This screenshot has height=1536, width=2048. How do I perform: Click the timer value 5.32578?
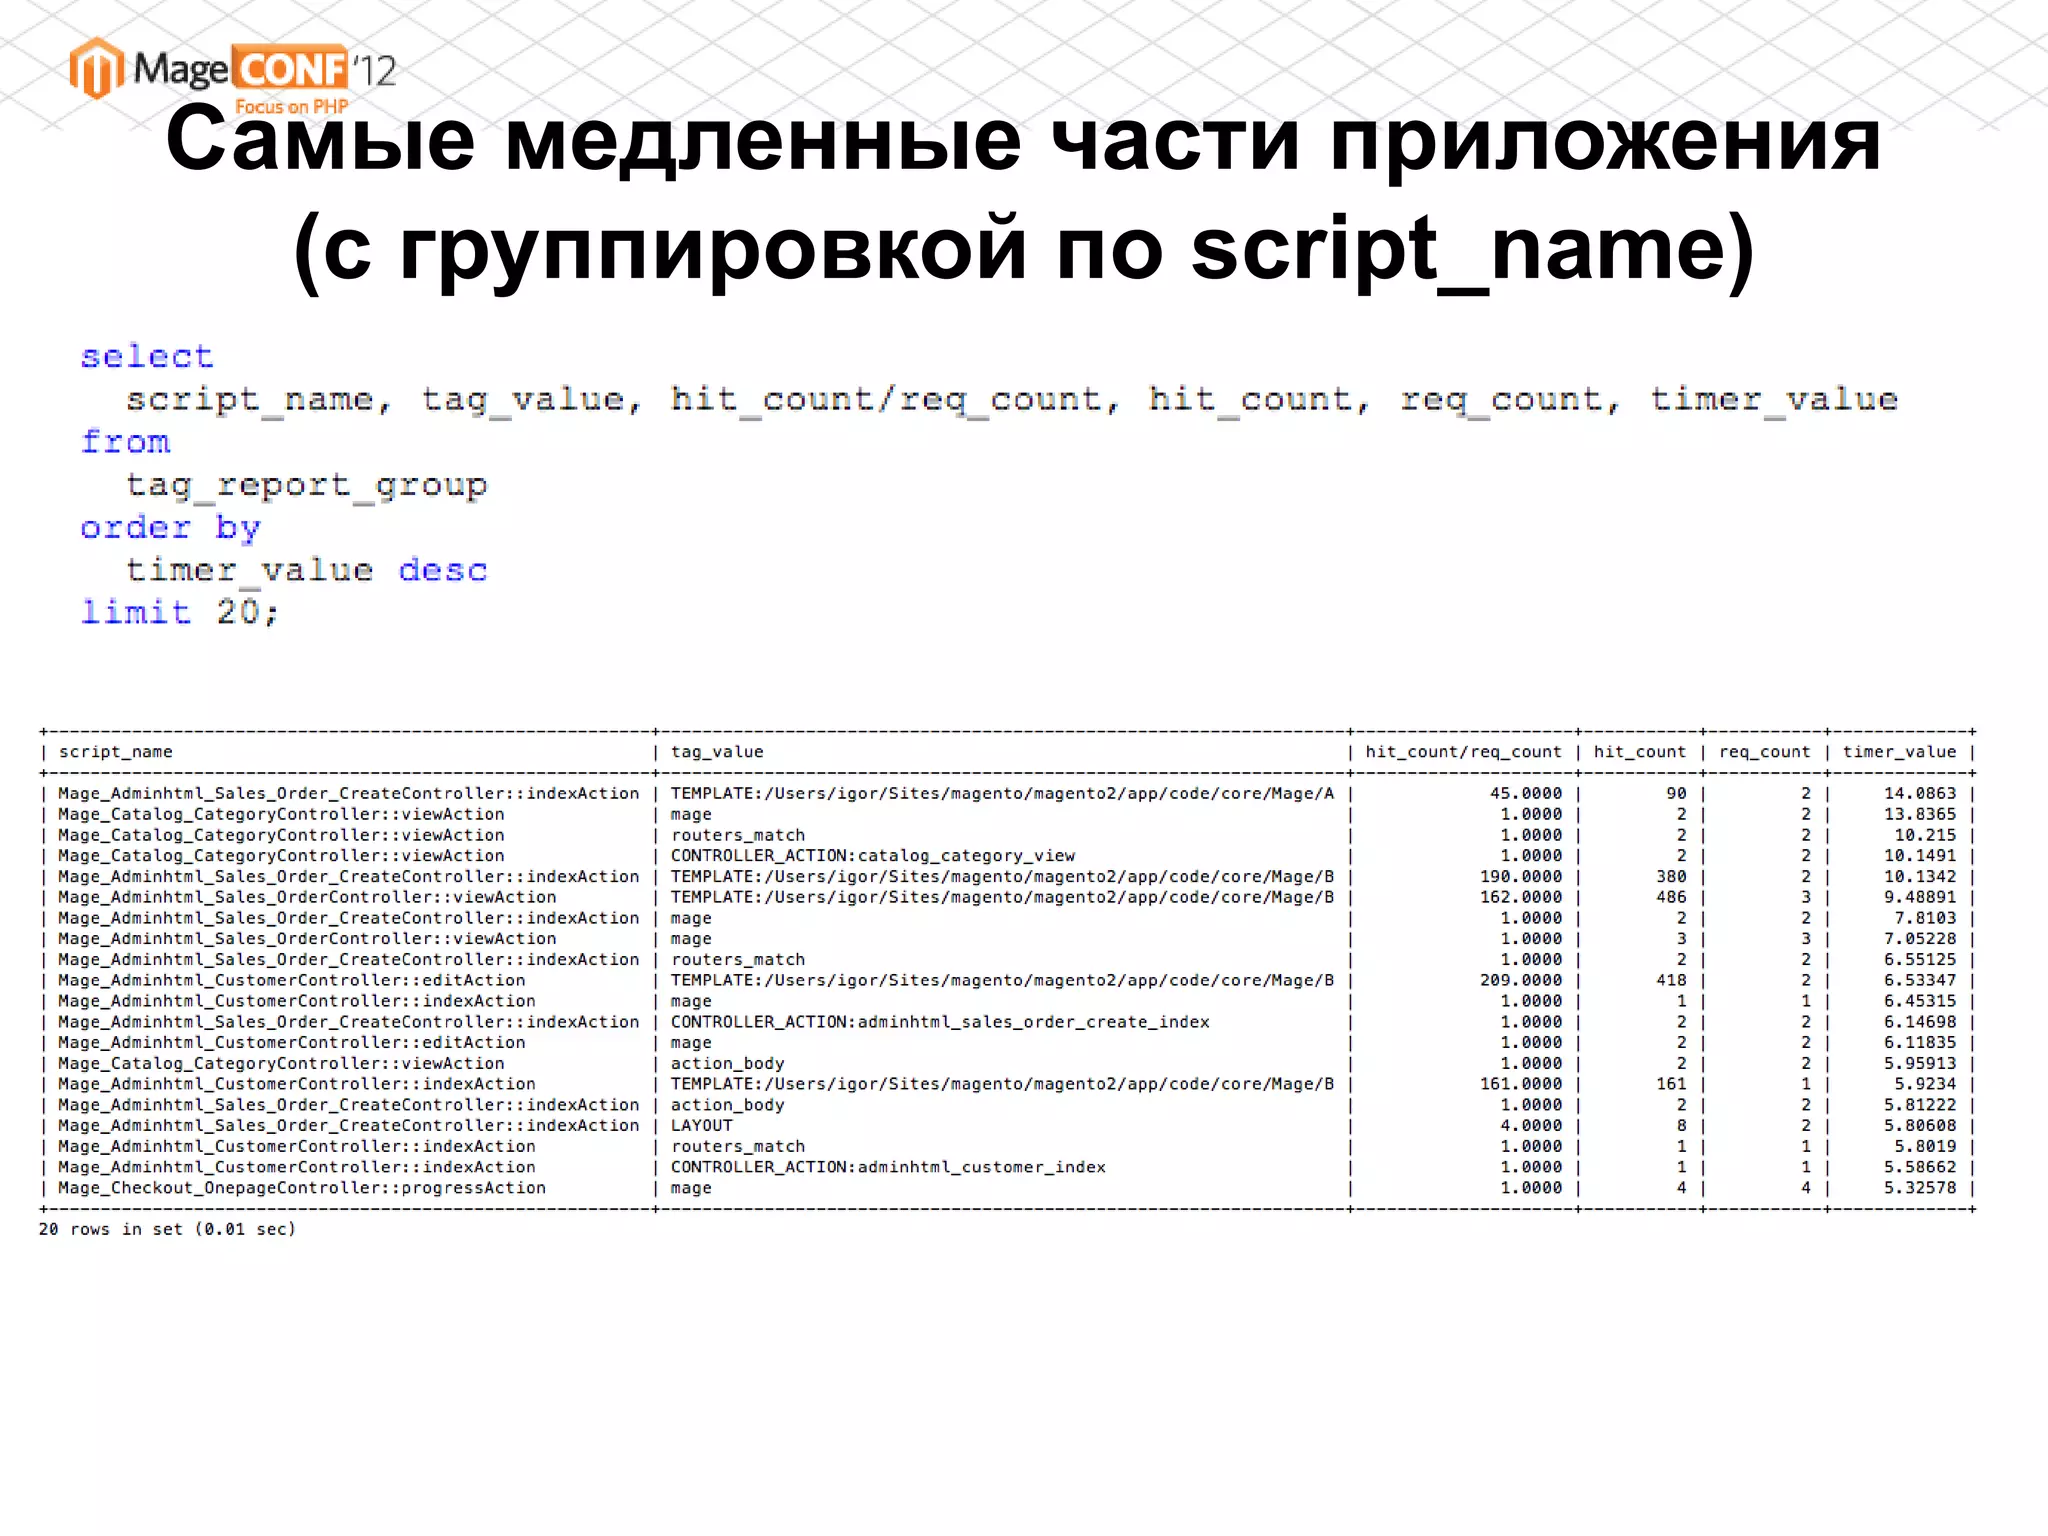[x=1920, y=1188]
